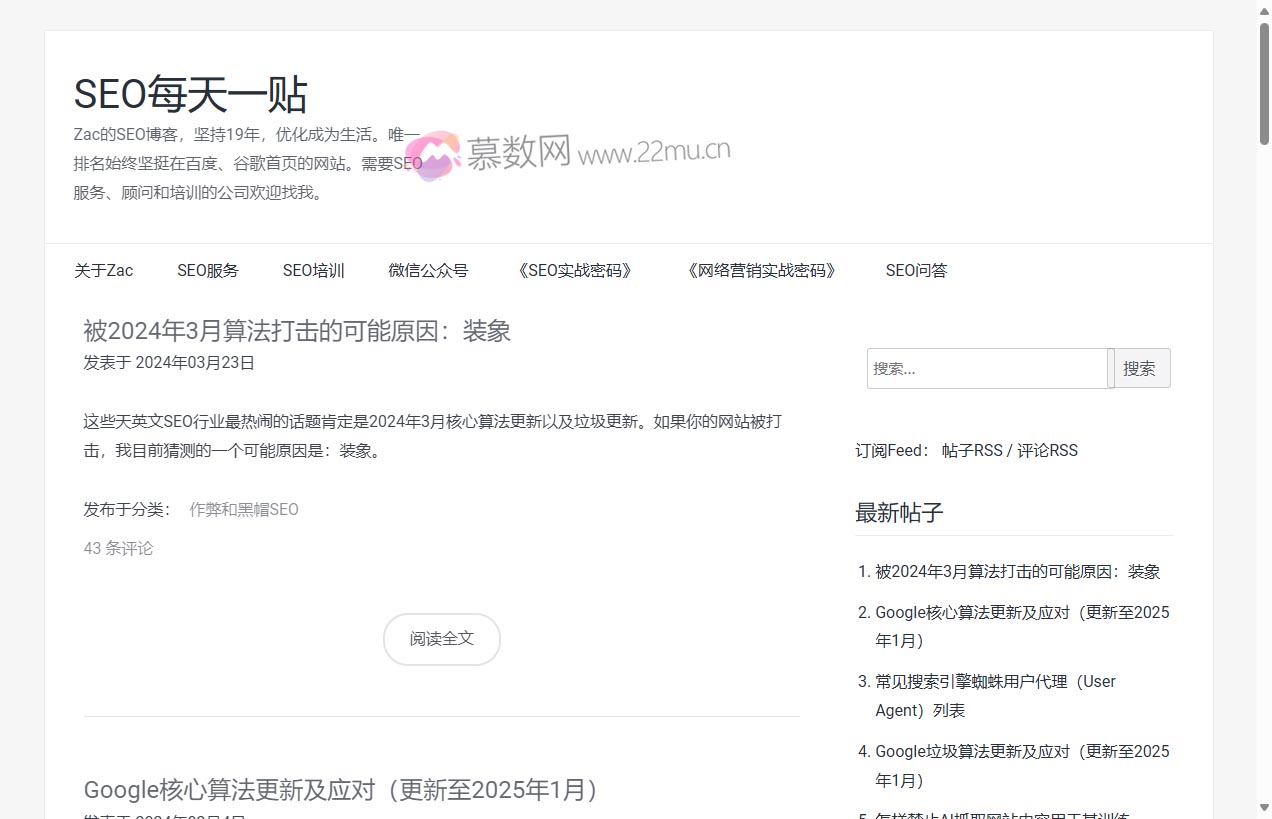Image resolution: width=1272 pixels, height=819 pixels.
Task: Open 《网络营销实战密码》 navigation link
Action: 761,270
